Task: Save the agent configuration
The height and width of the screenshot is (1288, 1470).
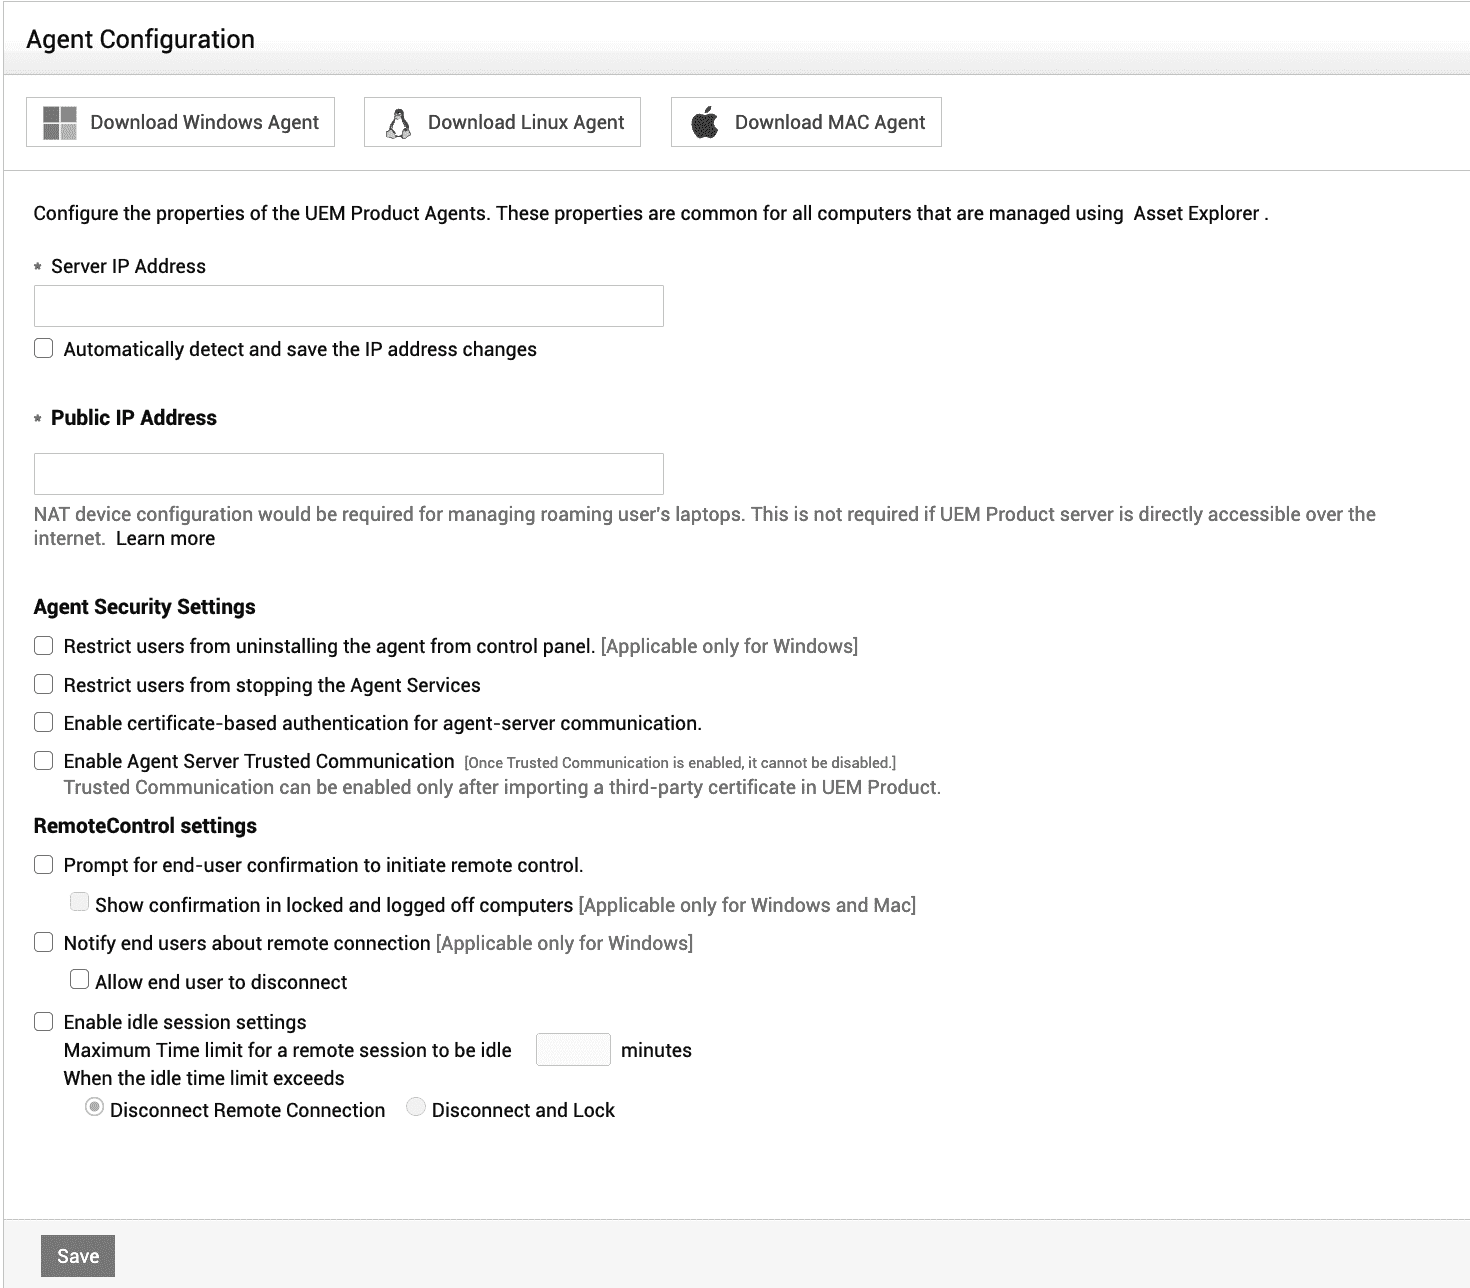Action: tap(78, 1257)
